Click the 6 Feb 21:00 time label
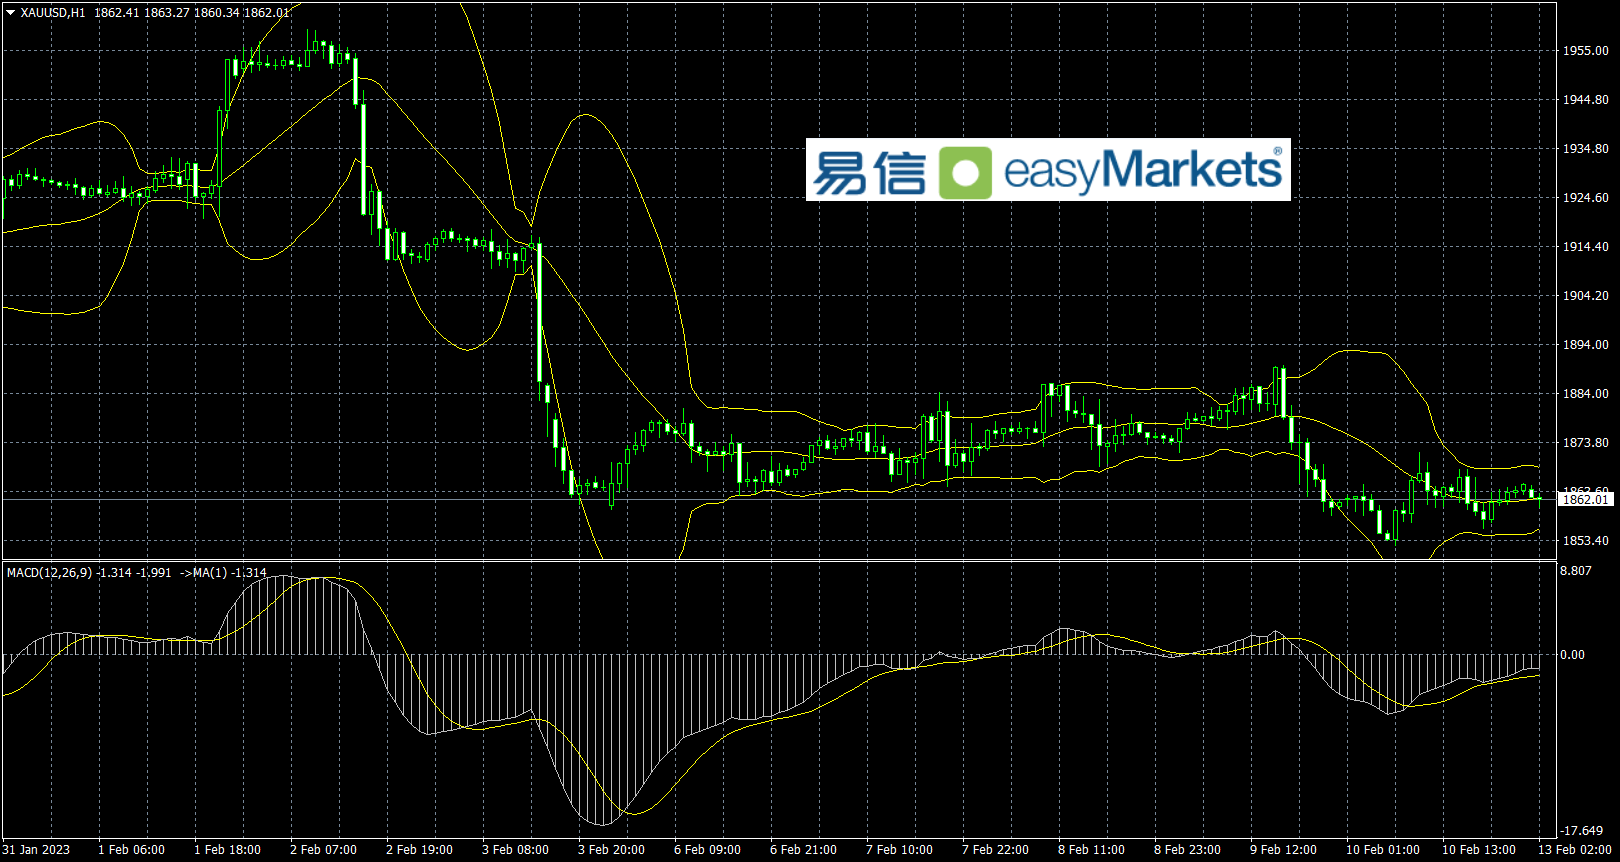Screen dimensions: 1620x862 coord(803,850)
